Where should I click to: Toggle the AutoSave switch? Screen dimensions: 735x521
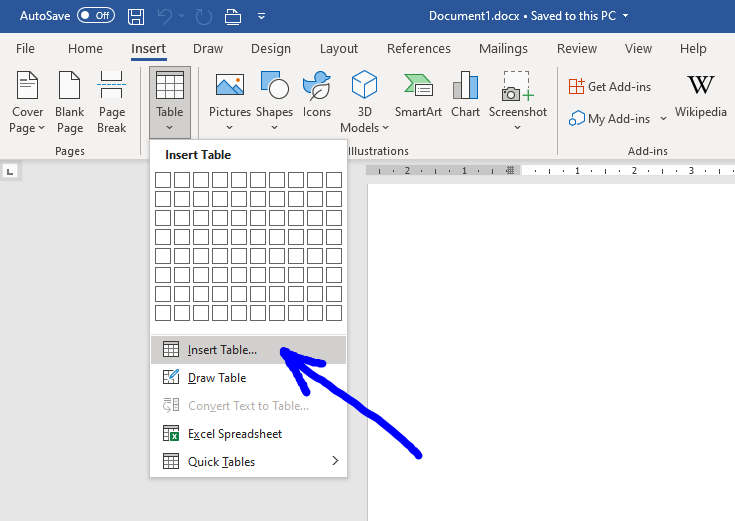pyautogui.click(x=96, y=16)
